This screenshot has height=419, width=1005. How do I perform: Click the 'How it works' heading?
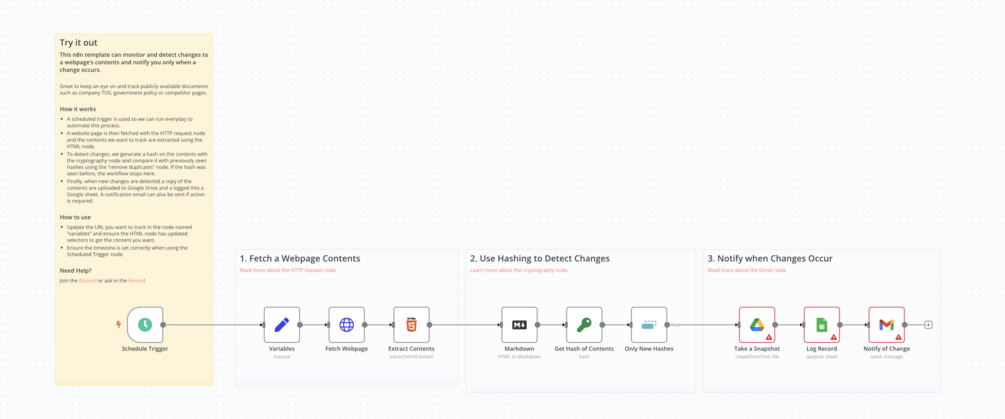pyautogui.click(x=78, y=109)
